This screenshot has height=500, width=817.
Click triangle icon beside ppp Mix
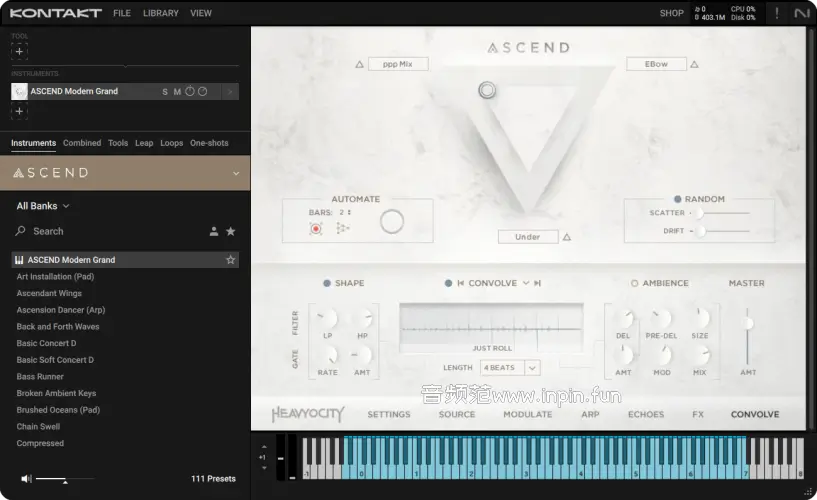[359, 65]
